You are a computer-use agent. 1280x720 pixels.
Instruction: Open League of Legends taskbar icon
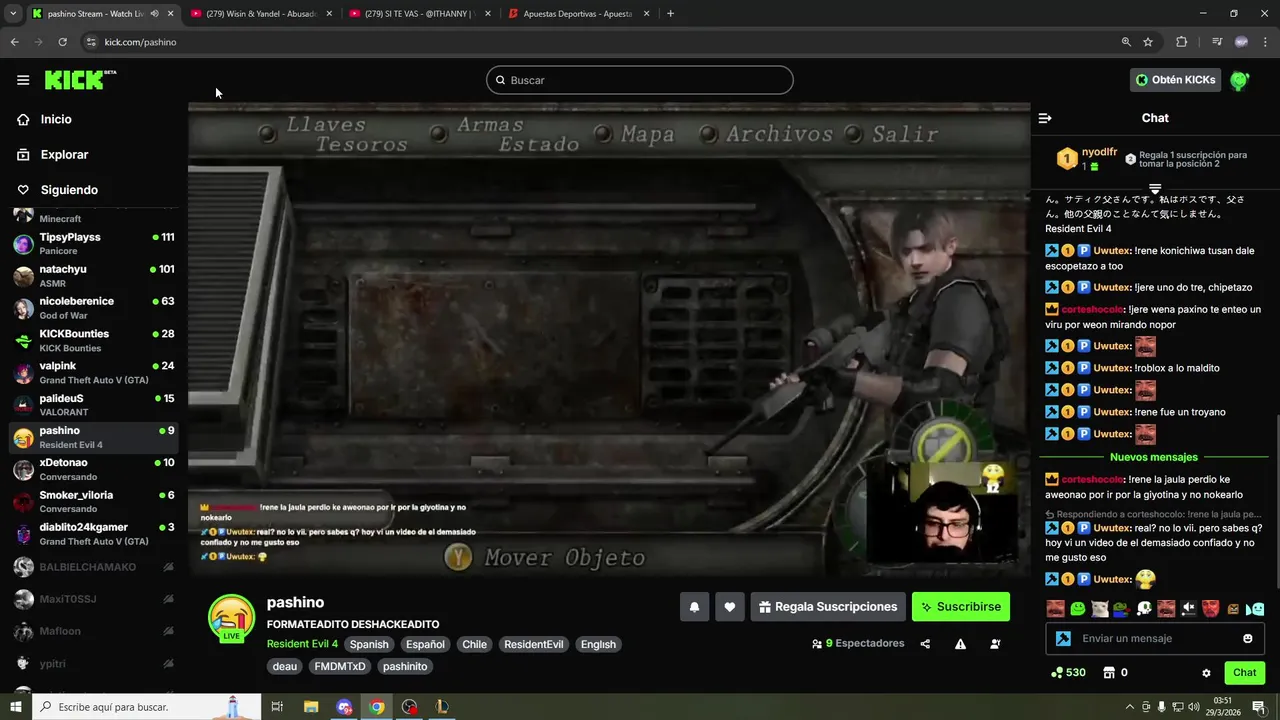coord(442,707)
